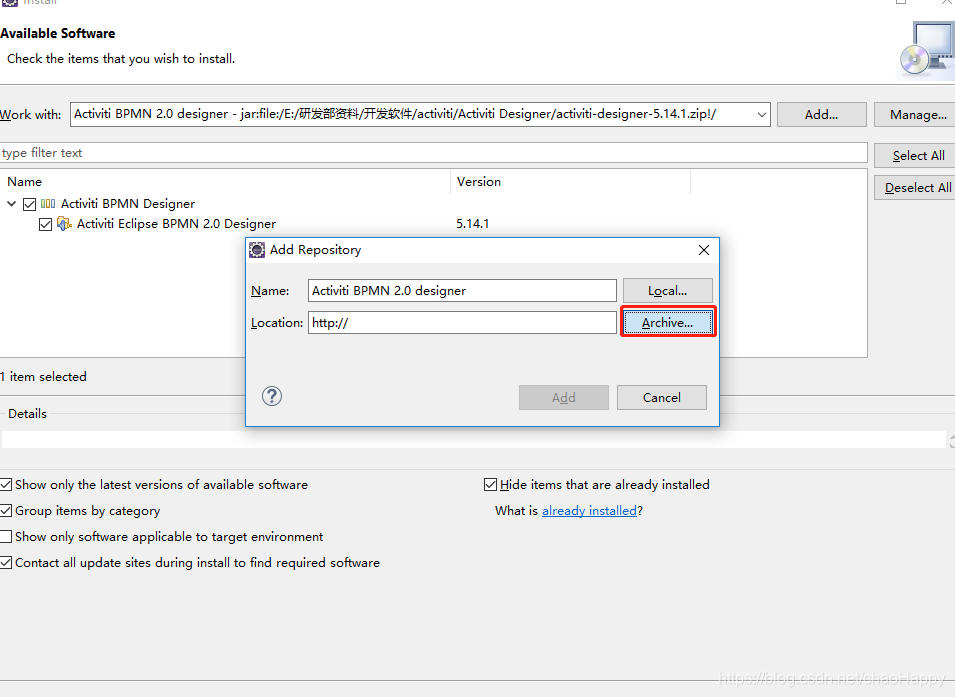Screen dimensions: 955x697
Task: Close the Add Repository dialog
Action: coord(703,250)
